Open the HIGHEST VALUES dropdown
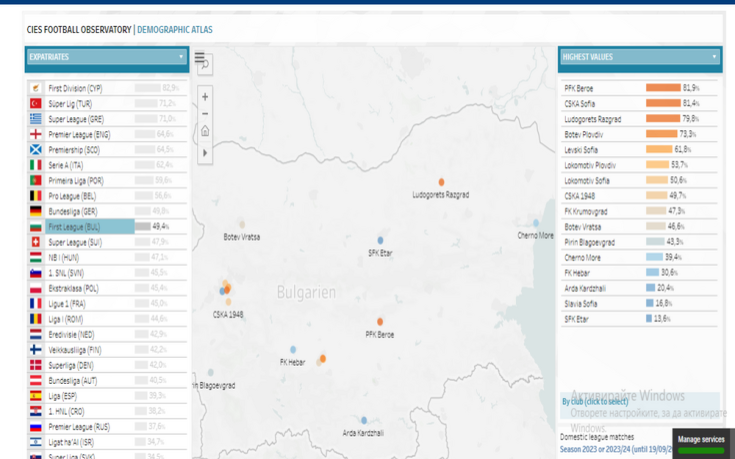The height and width of the screenshot is (459, 735). 640,57
